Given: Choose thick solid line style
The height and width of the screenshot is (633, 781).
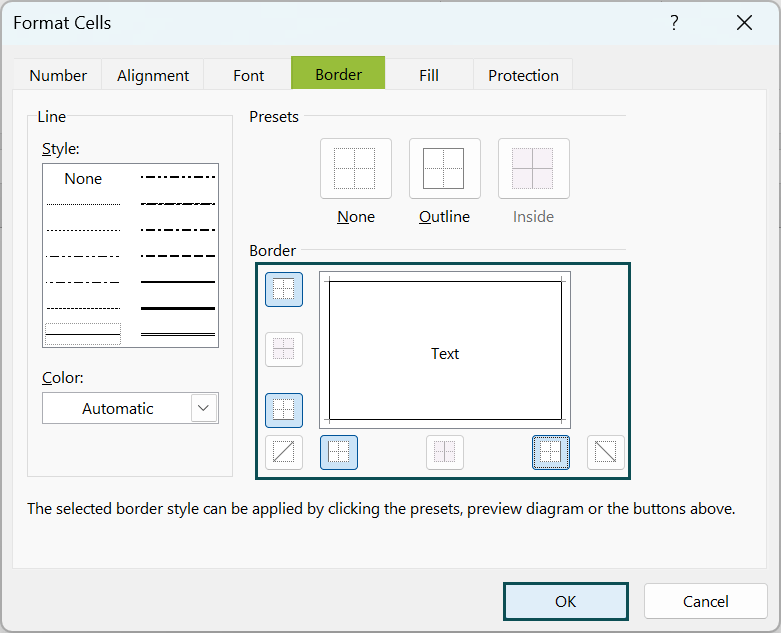Looking at the screenshot, I should click(178, 308).
